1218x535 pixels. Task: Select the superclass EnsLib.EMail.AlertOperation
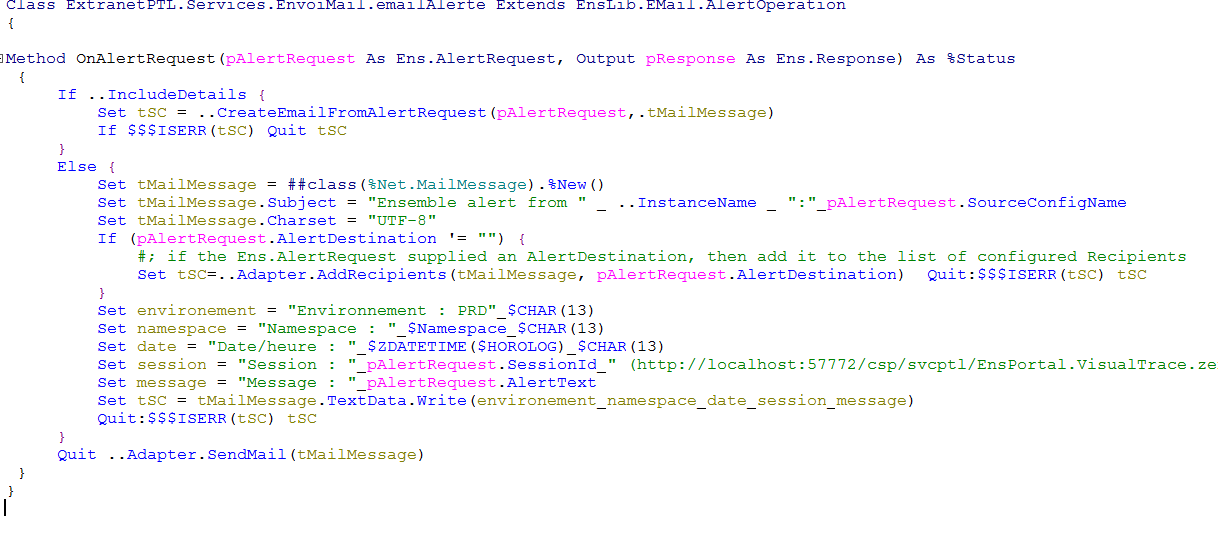[711, 6]
